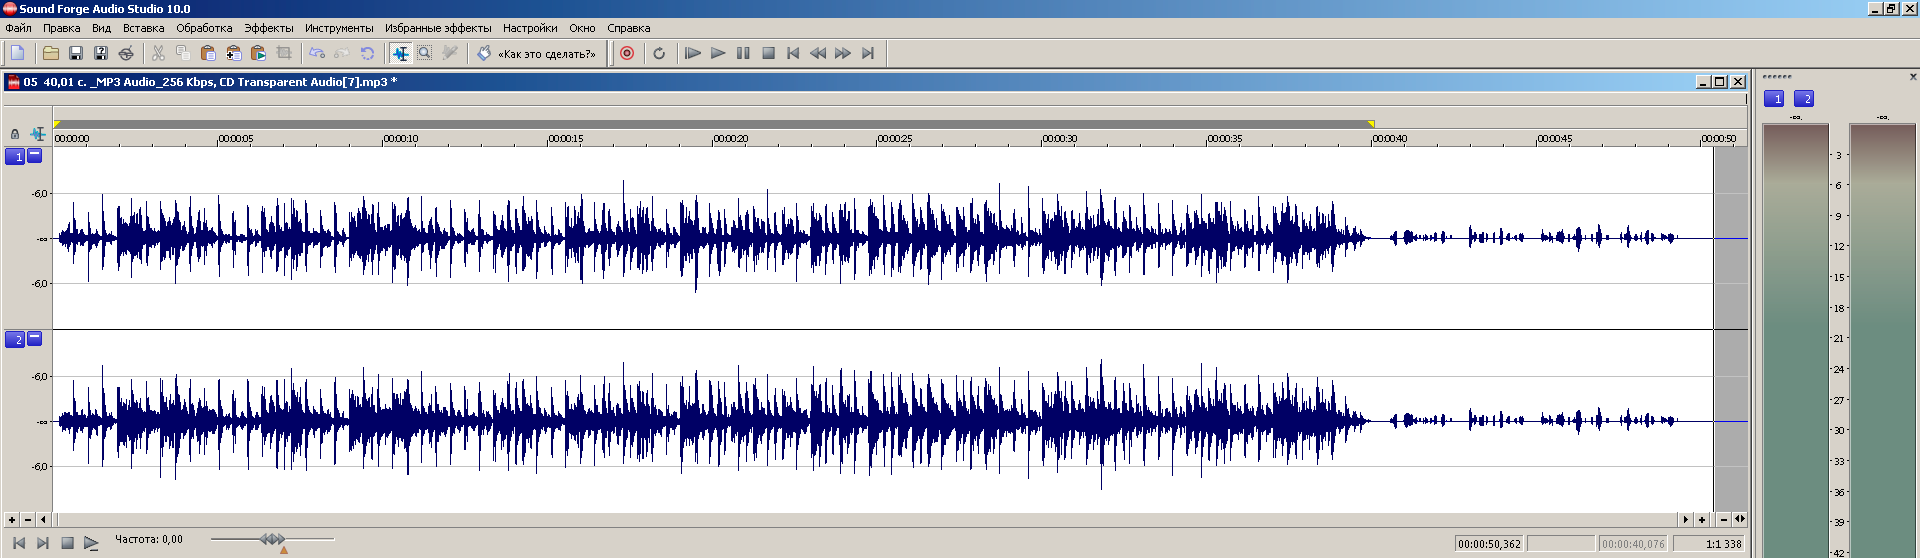Save the file with the floppy disk icon
The height and width of the screenshot is (558, 1920).
[x=76, y=53]
